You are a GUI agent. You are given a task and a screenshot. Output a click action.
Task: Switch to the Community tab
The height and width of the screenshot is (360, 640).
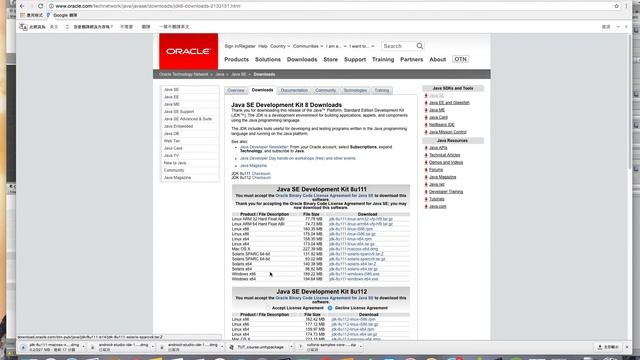point(325,91)
